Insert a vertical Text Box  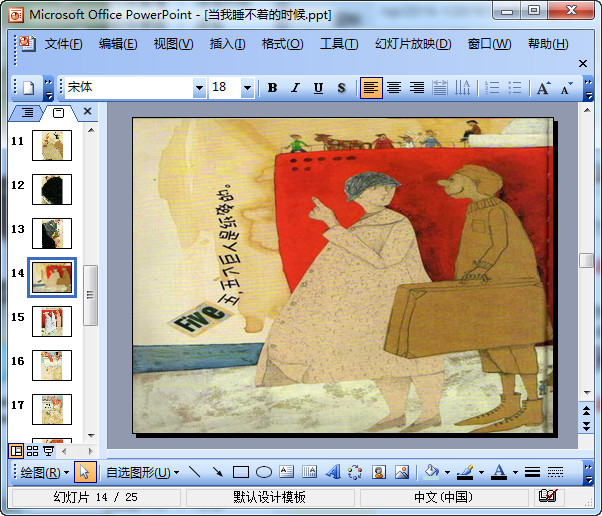point(309,472)
